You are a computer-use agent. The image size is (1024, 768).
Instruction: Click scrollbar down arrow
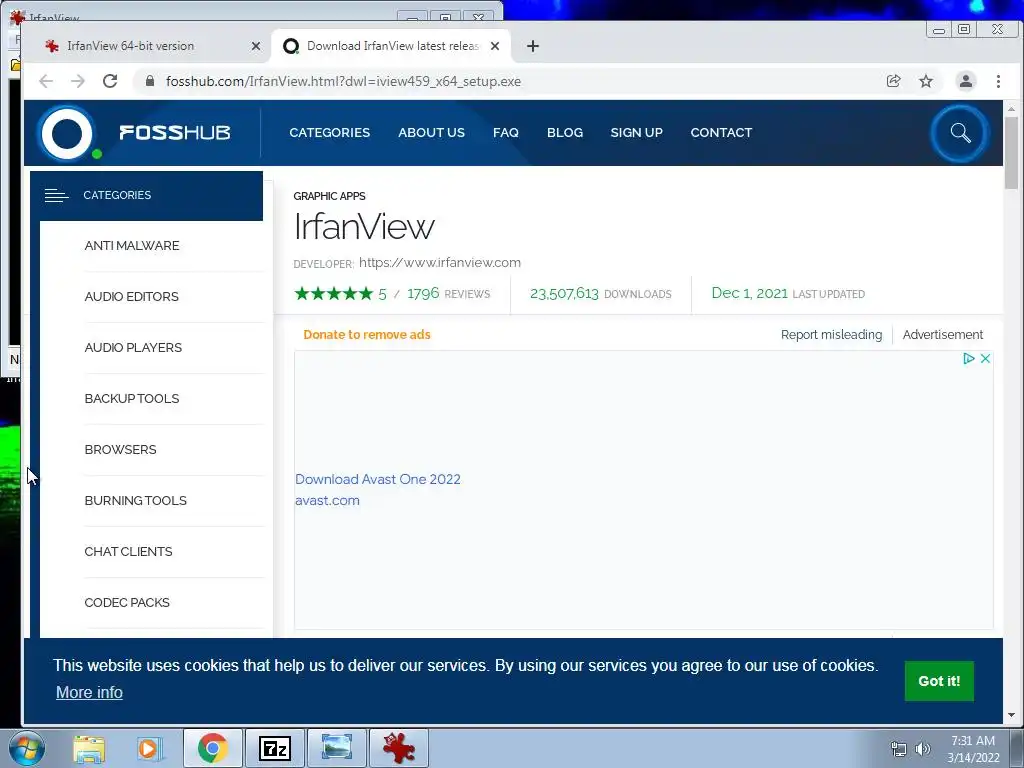tap(1011, 715)
